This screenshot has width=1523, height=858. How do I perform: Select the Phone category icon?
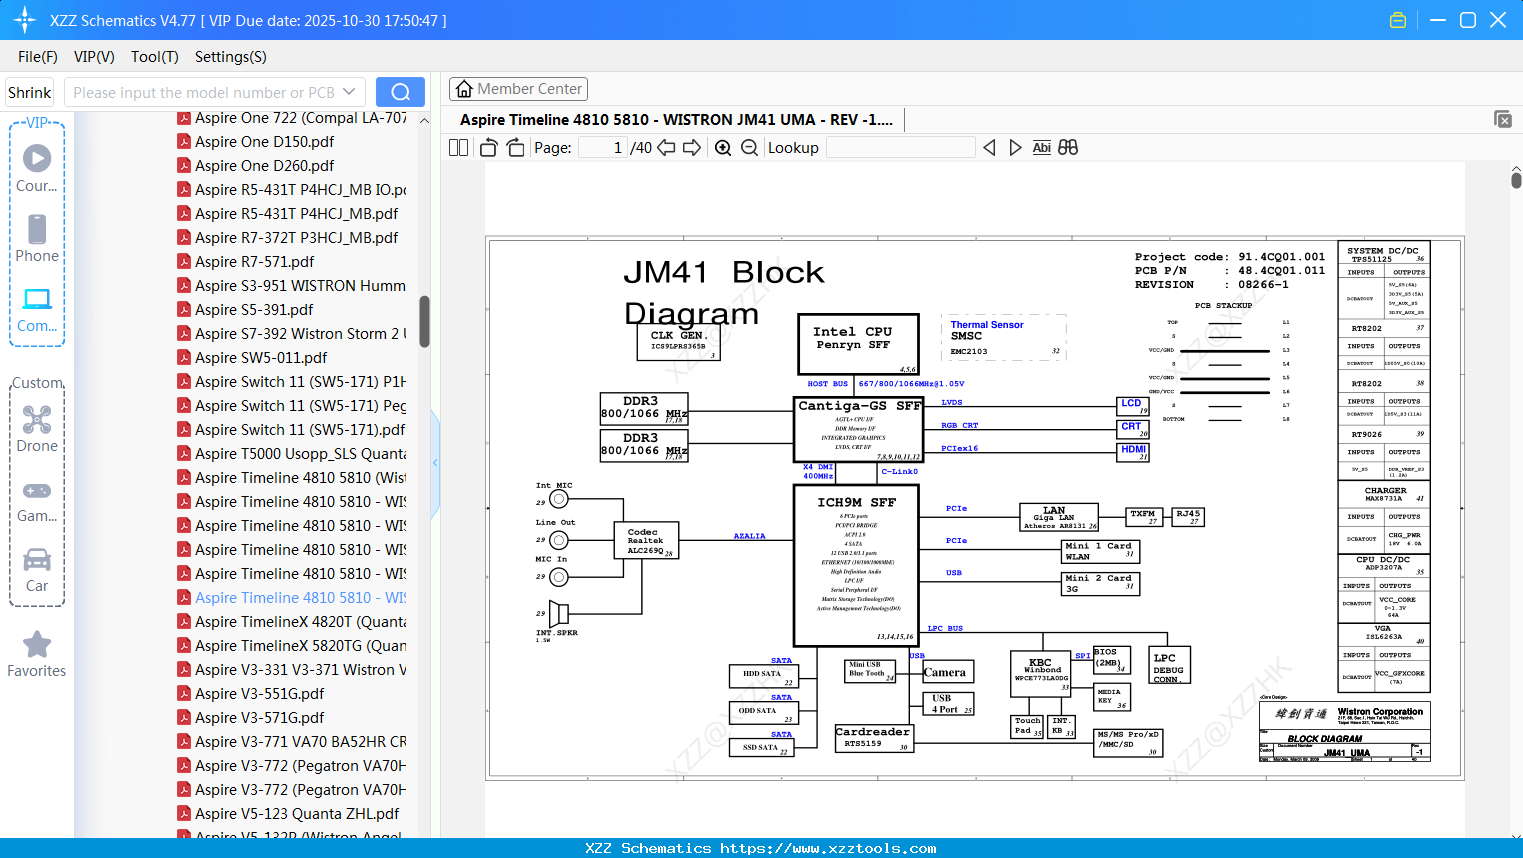(x=37, y=238)
